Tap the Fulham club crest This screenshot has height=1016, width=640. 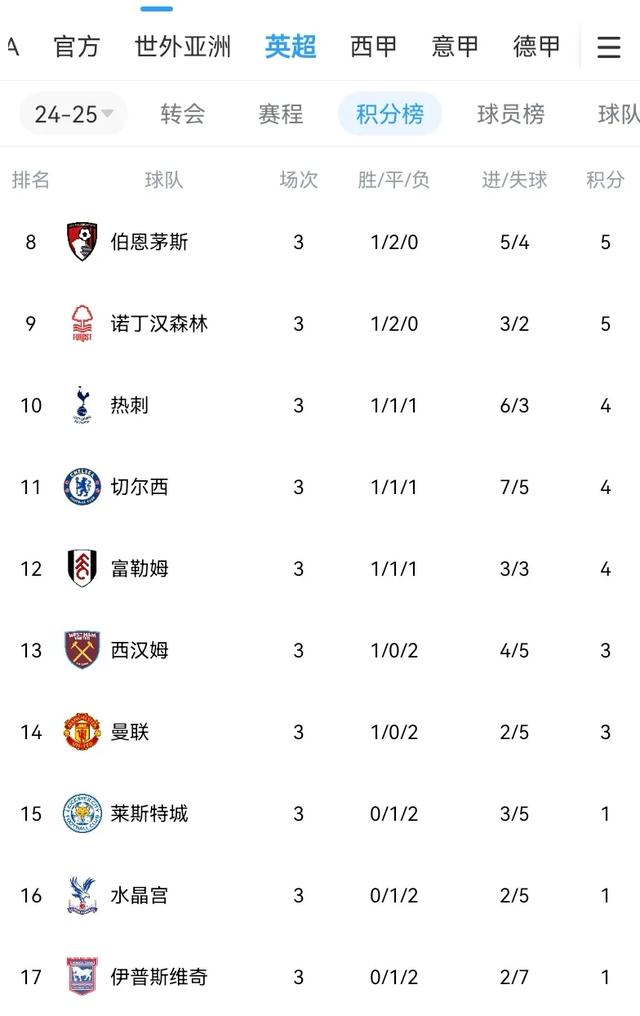(x=82, y=568)
